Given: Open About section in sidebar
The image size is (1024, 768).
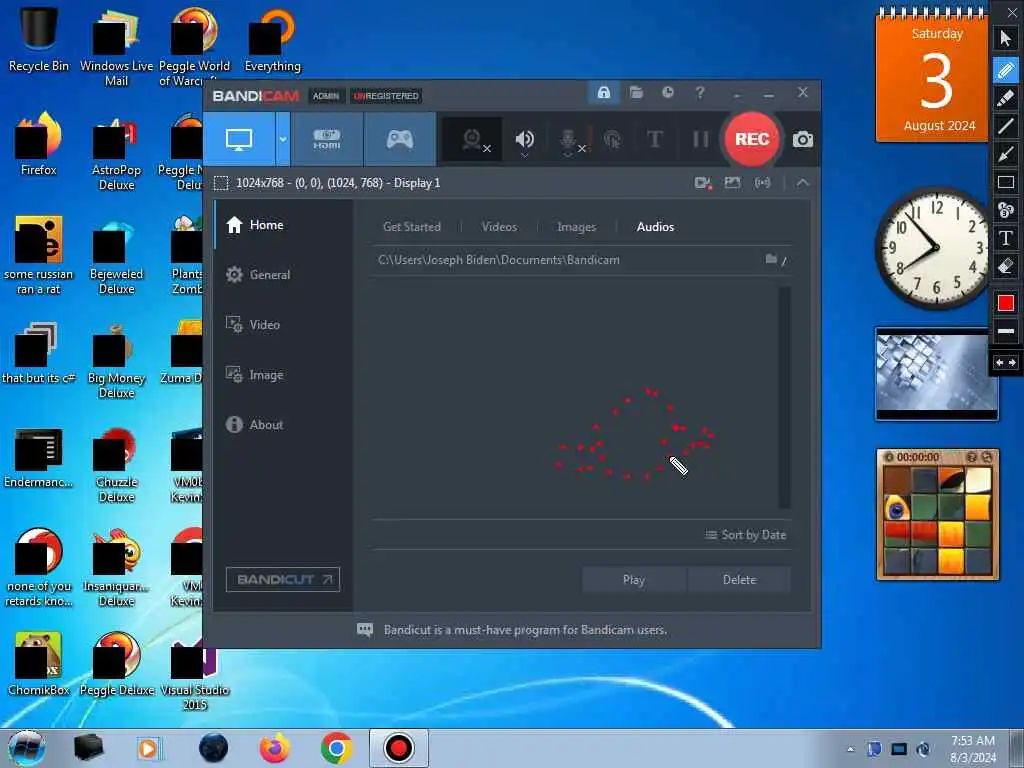Looking at the screenshot, I should [x=283, y=424].
